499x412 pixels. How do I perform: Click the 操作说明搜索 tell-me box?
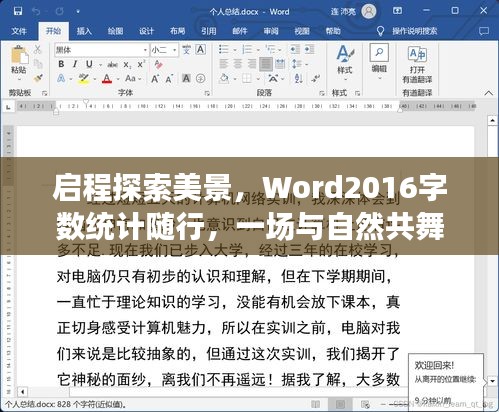[407, 31]
